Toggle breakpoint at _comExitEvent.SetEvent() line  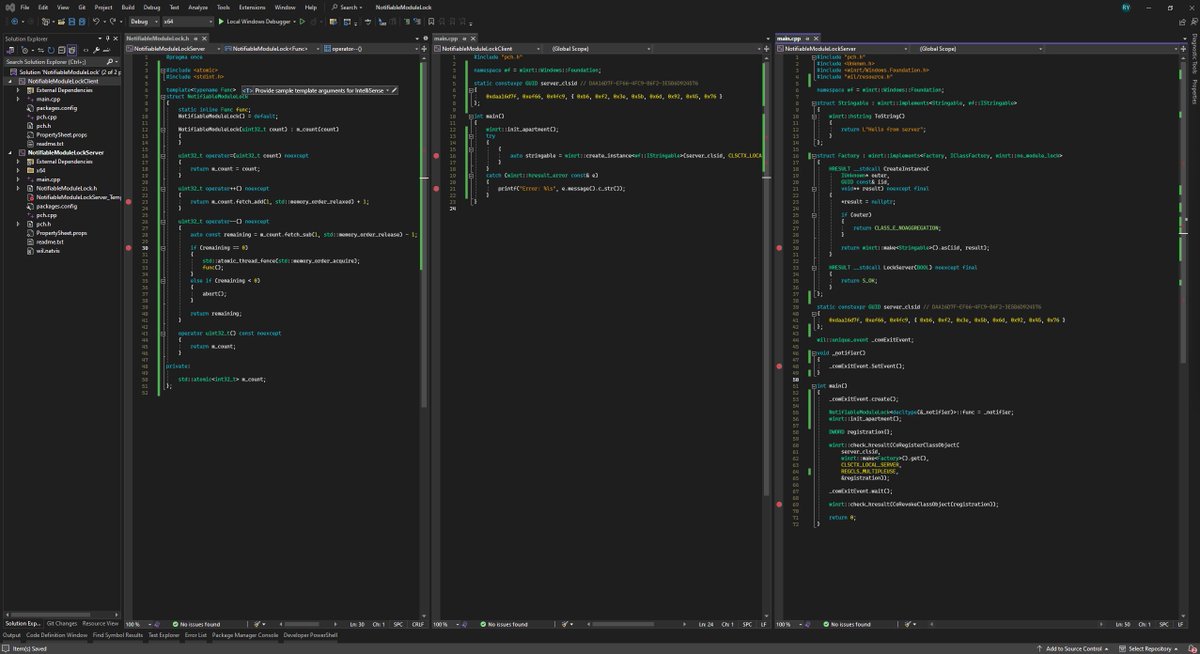coord(779,366)
